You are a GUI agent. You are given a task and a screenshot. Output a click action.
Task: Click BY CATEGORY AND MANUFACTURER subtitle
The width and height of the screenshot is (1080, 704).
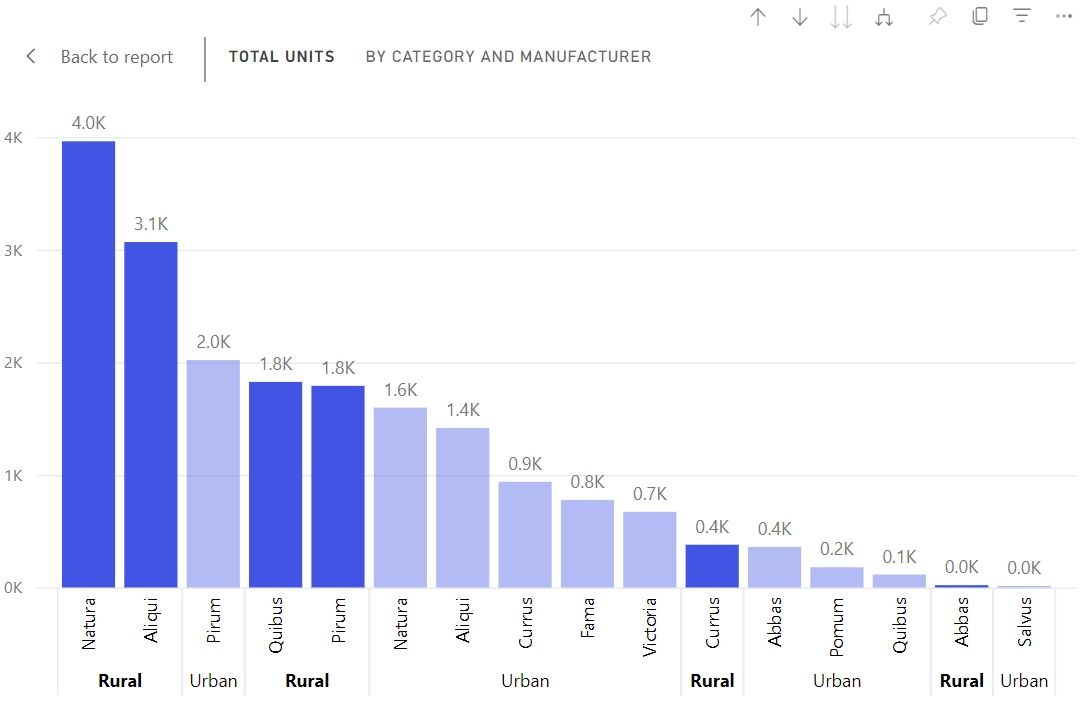[508, 56]
